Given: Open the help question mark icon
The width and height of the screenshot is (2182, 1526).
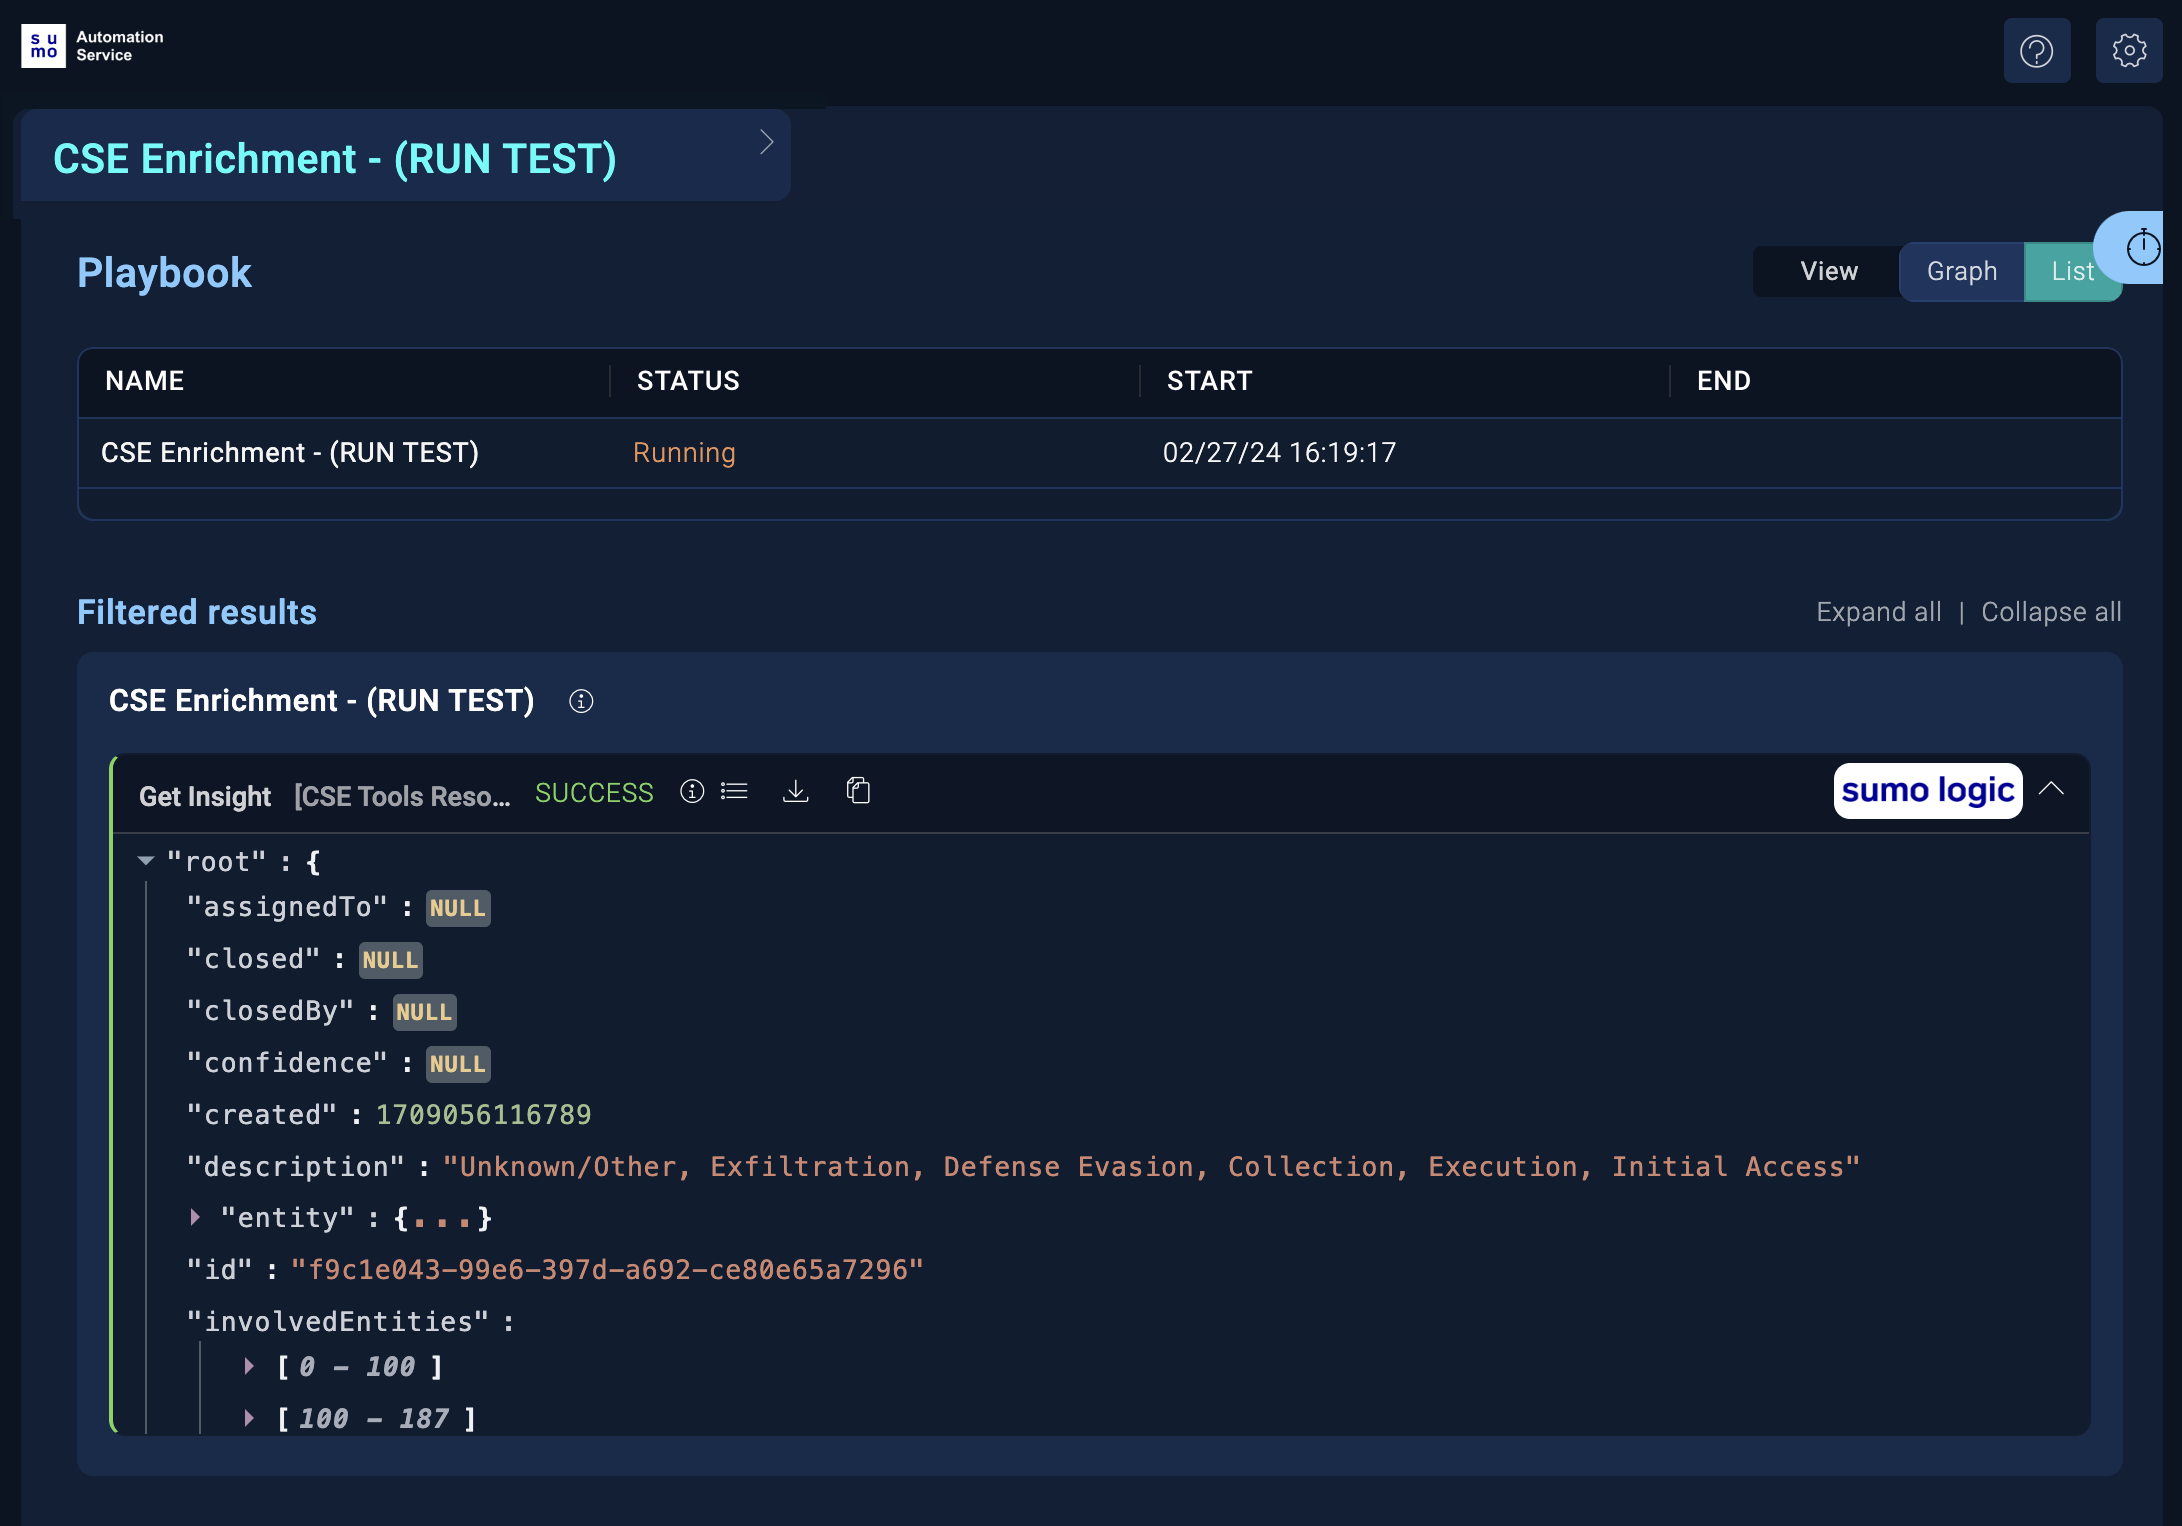Looking at the screenshot, I should tap(2036, 51).
